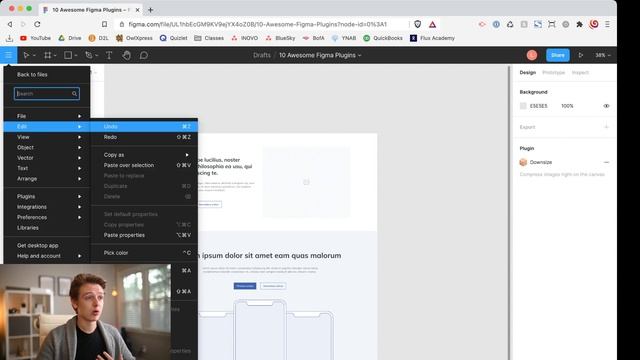The height and width of the screenshot is (360, 640).
Task: Click the blue Share button
Action: point(558,55)
